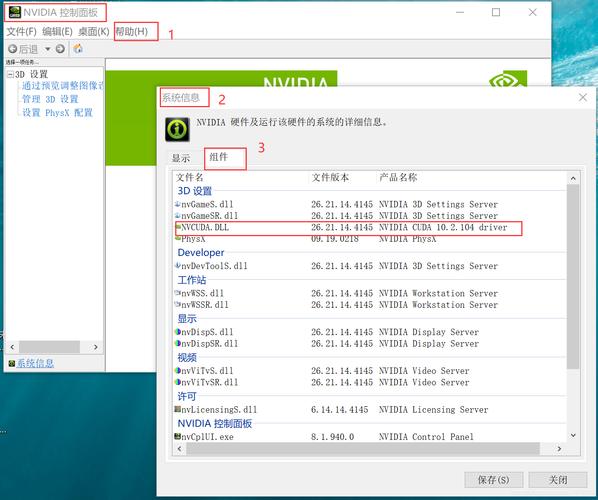Screen dimensions: 598x500
Task: Click the 产品名称 column header
Action: tap(398, 177)
